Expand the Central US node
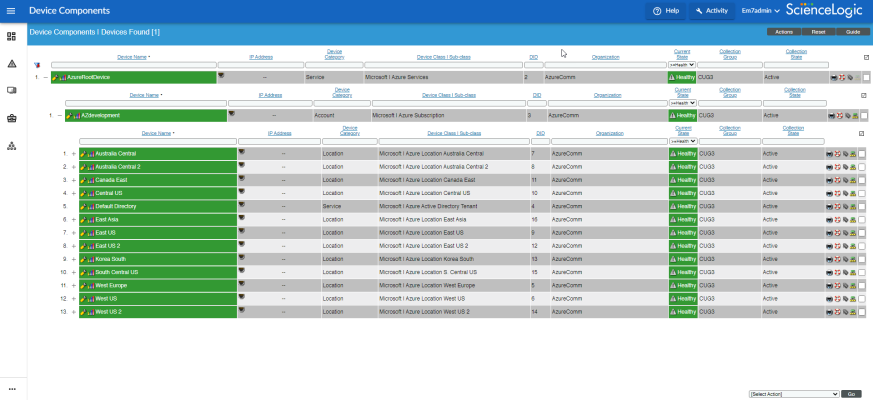This screenshot has width=873, height=400. tap(73, 193)
